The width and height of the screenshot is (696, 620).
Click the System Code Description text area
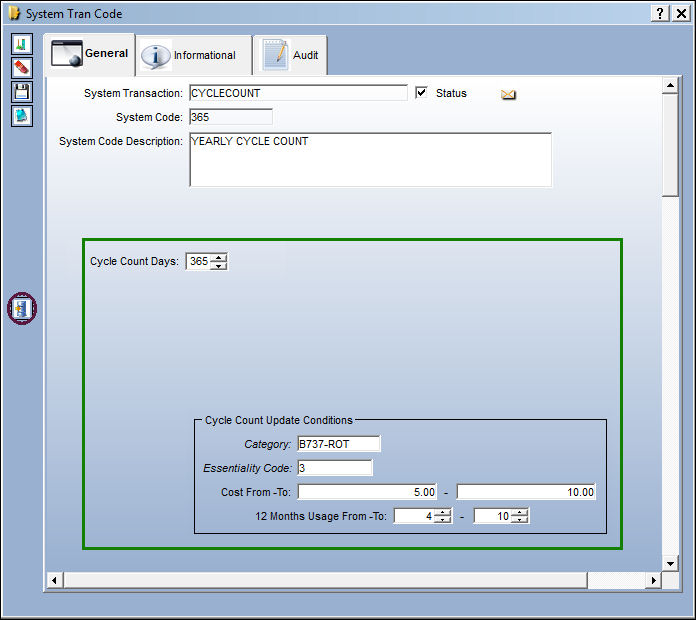click(x=371, y=160)
